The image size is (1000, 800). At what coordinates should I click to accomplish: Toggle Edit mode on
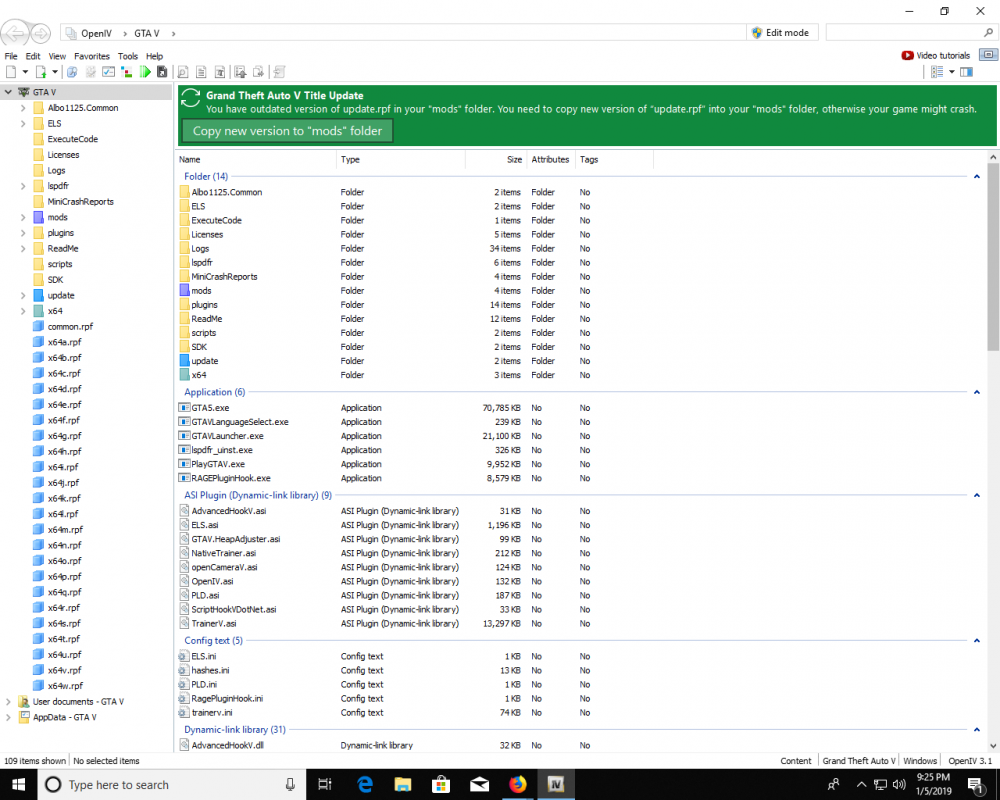pyautogui.click(x=779, y=33)
